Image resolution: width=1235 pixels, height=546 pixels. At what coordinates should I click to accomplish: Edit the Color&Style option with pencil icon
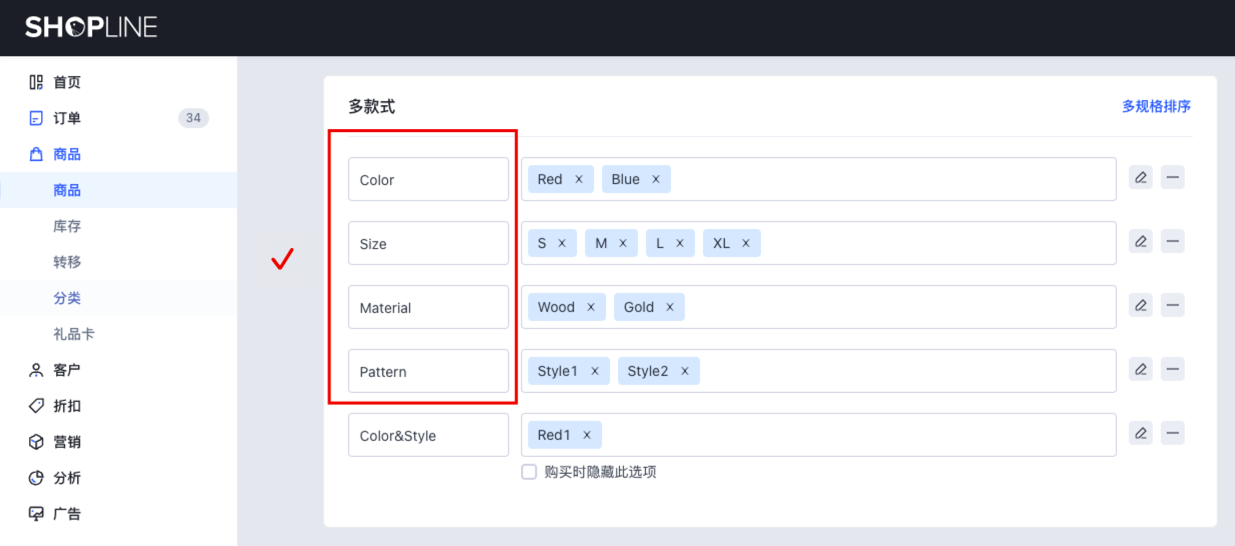tap(1140, 434)
